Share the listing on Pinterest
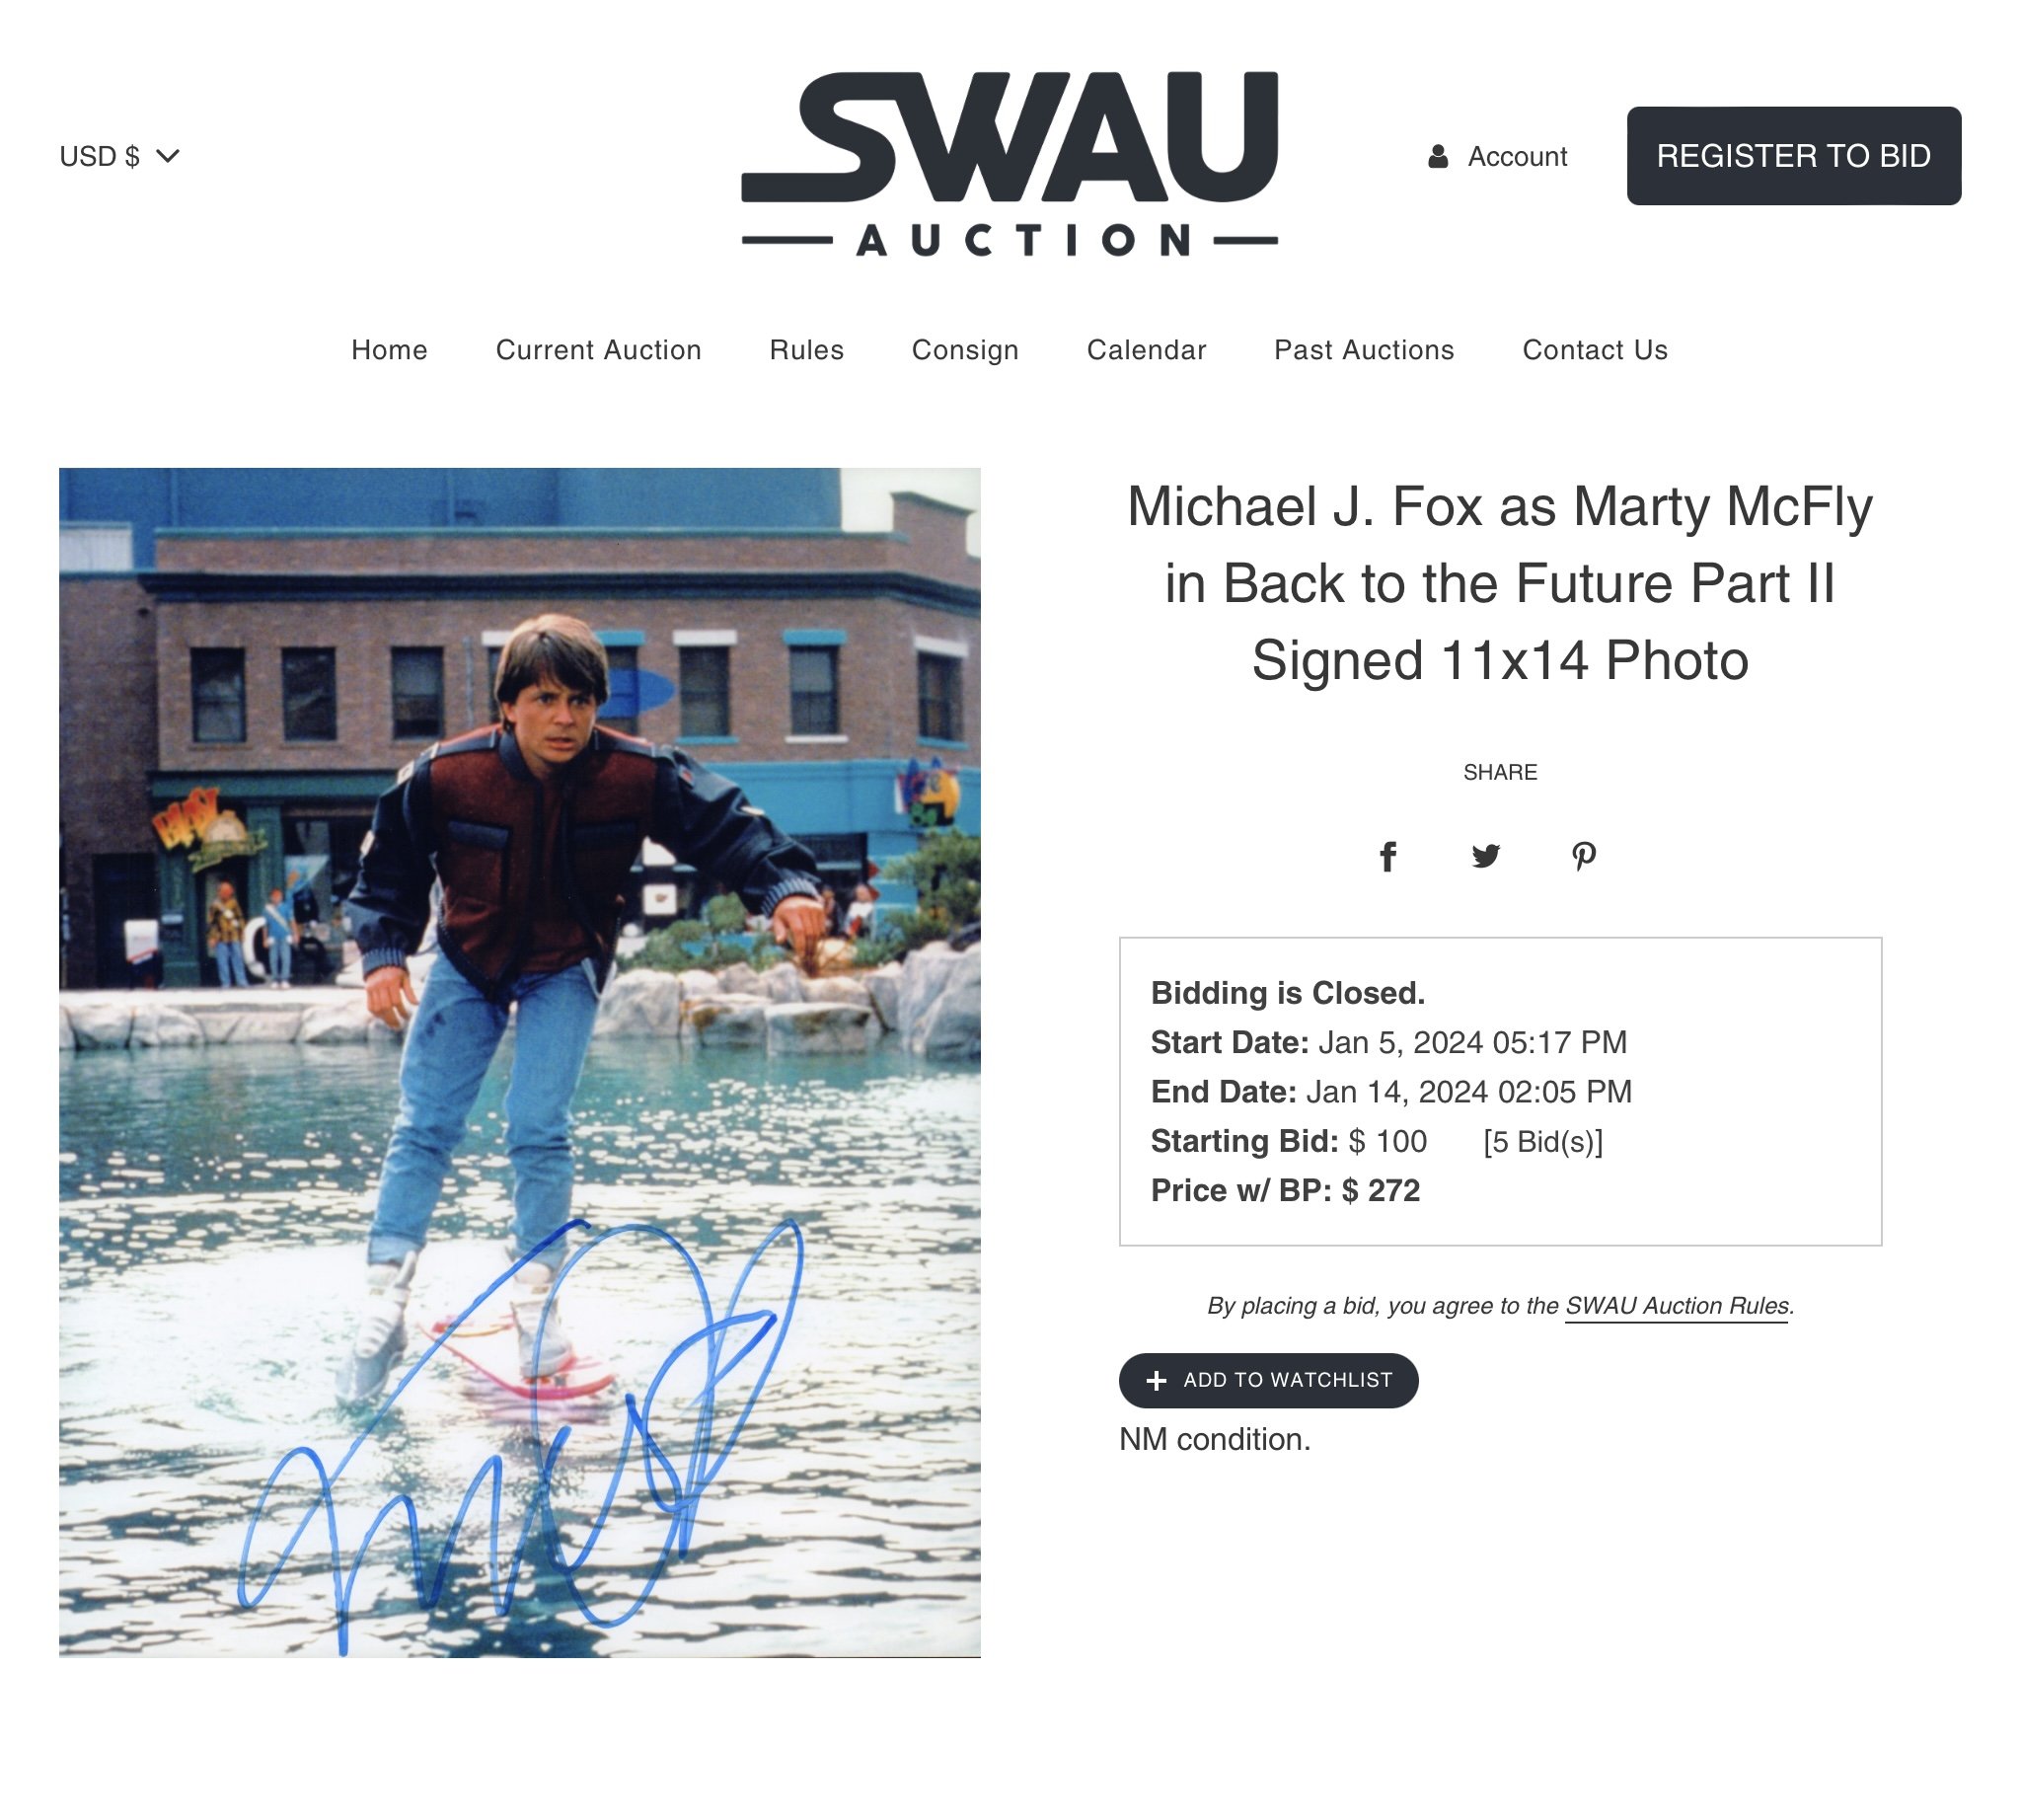2021x1820 pixels. pos(1583,856)
